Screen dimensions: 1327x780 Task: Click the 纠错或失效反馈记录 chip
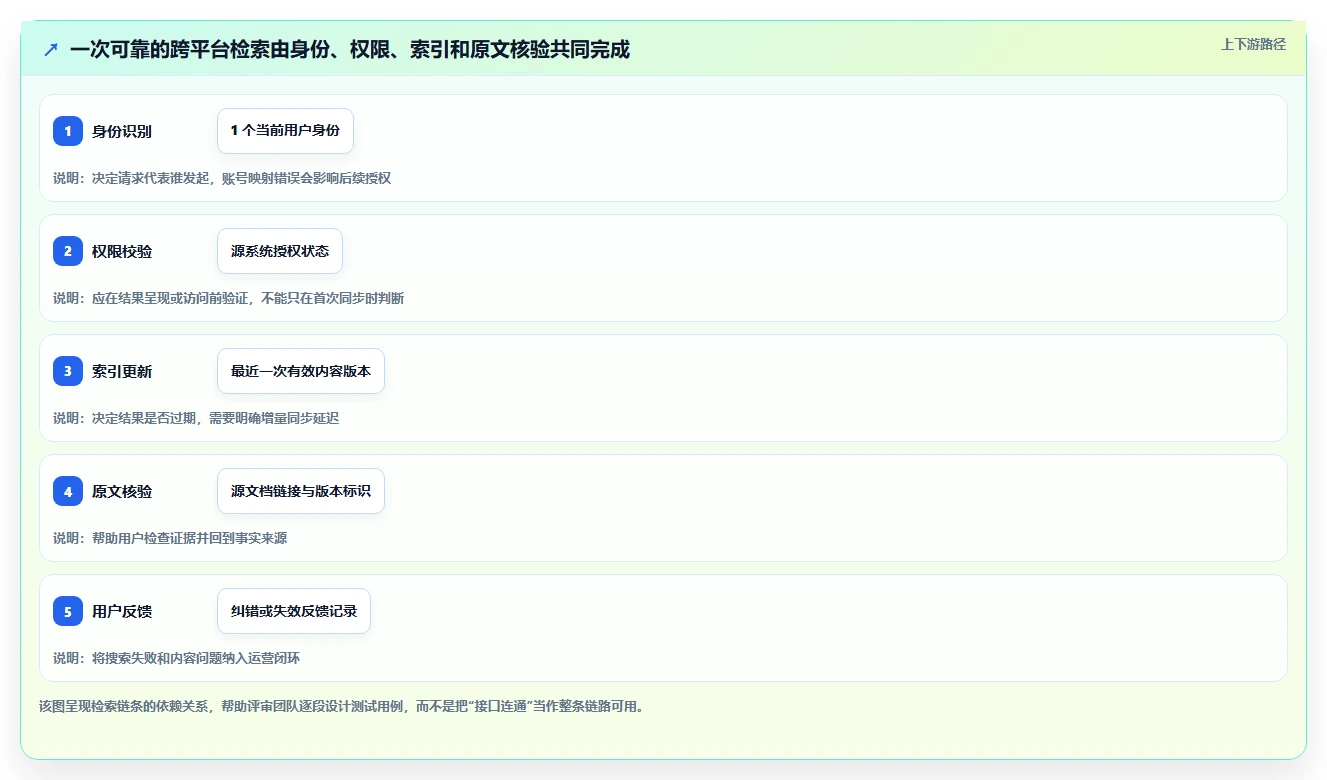(x=294, y=611)
